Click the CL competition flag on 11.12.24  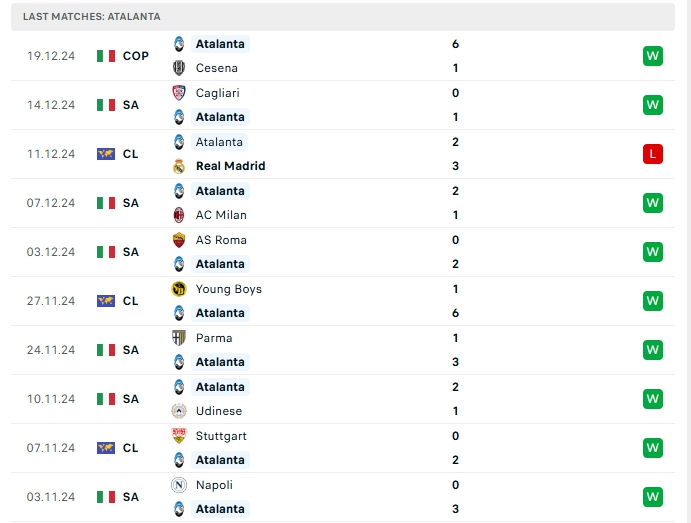coord(106,154)
